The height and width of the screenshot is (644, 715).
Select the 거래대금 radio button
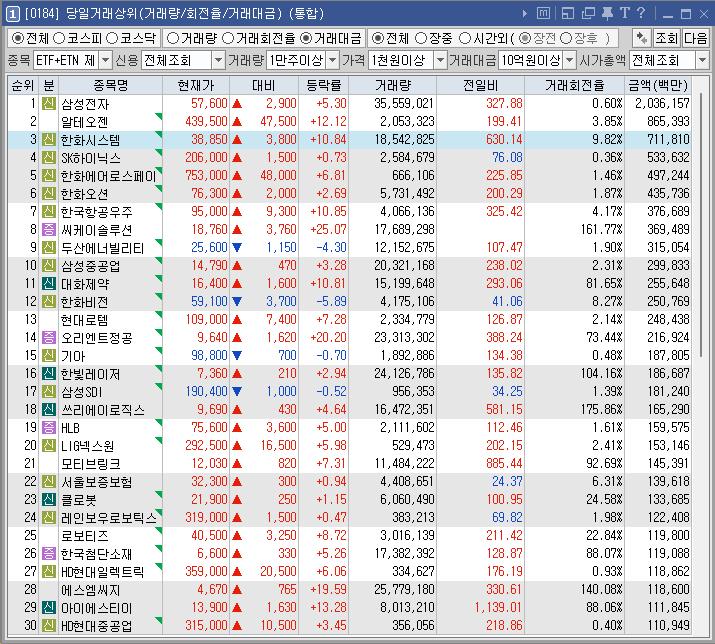[307, 38]
